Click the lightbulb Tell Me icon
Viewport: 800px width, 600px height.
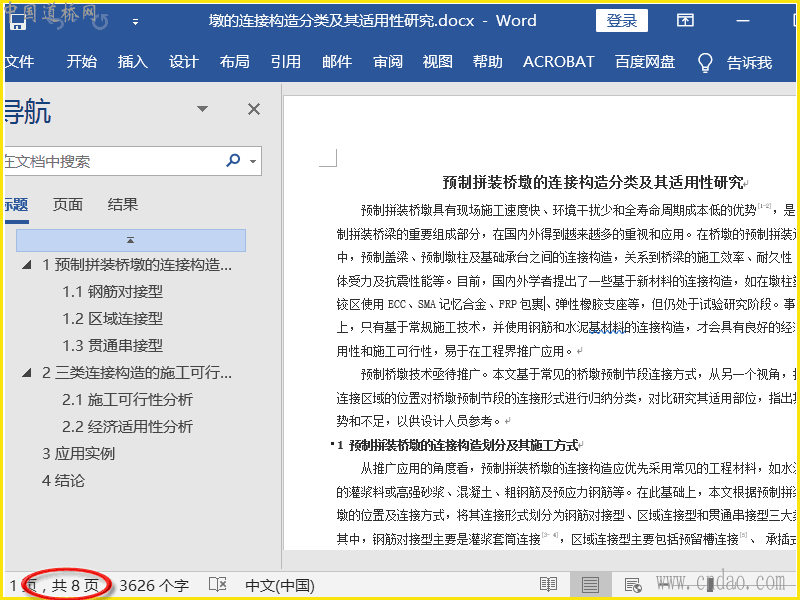[705, 63]
